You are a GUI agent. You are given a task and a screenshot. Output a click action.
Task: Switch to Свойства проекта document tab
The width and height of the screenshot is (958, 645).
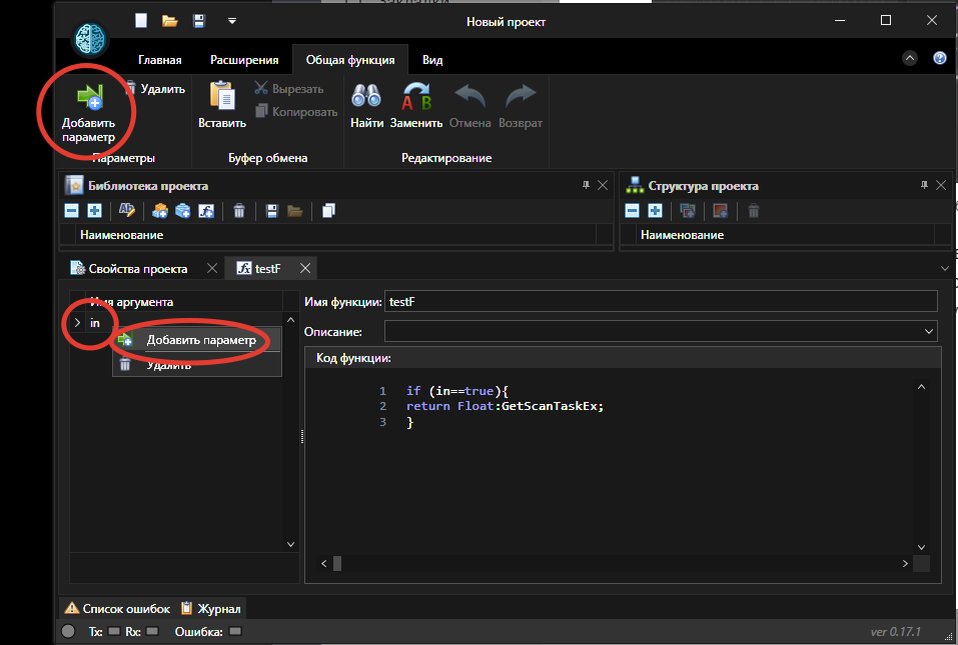[137, 269]
